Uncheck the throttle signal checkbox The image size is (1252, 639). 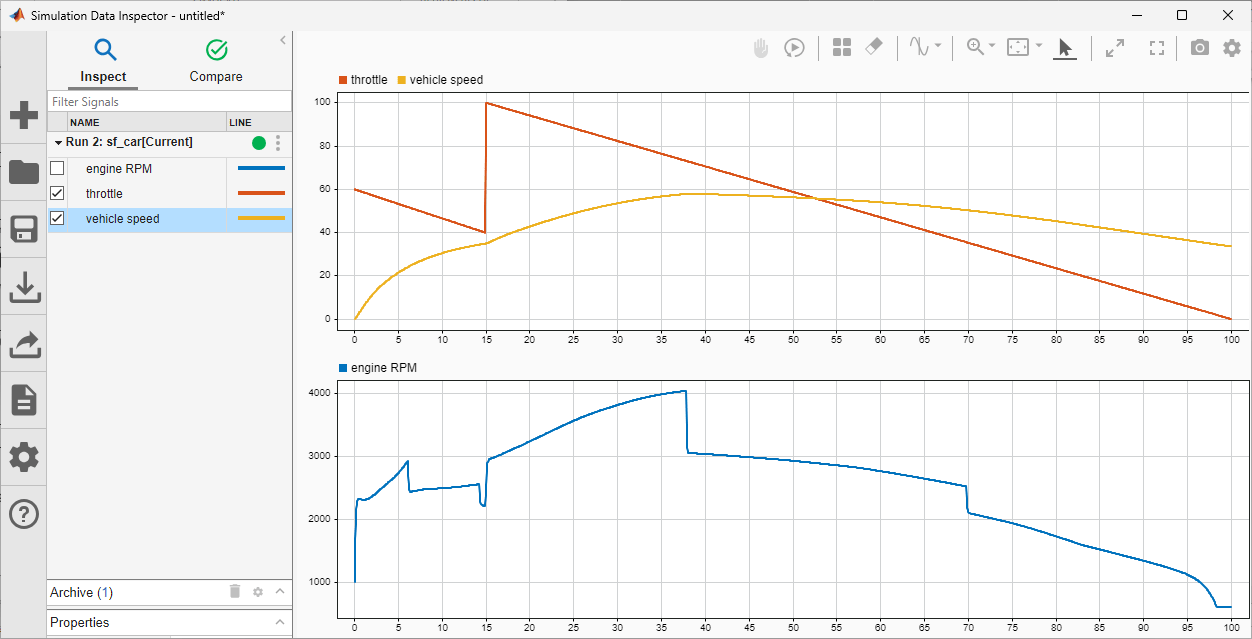57,194
